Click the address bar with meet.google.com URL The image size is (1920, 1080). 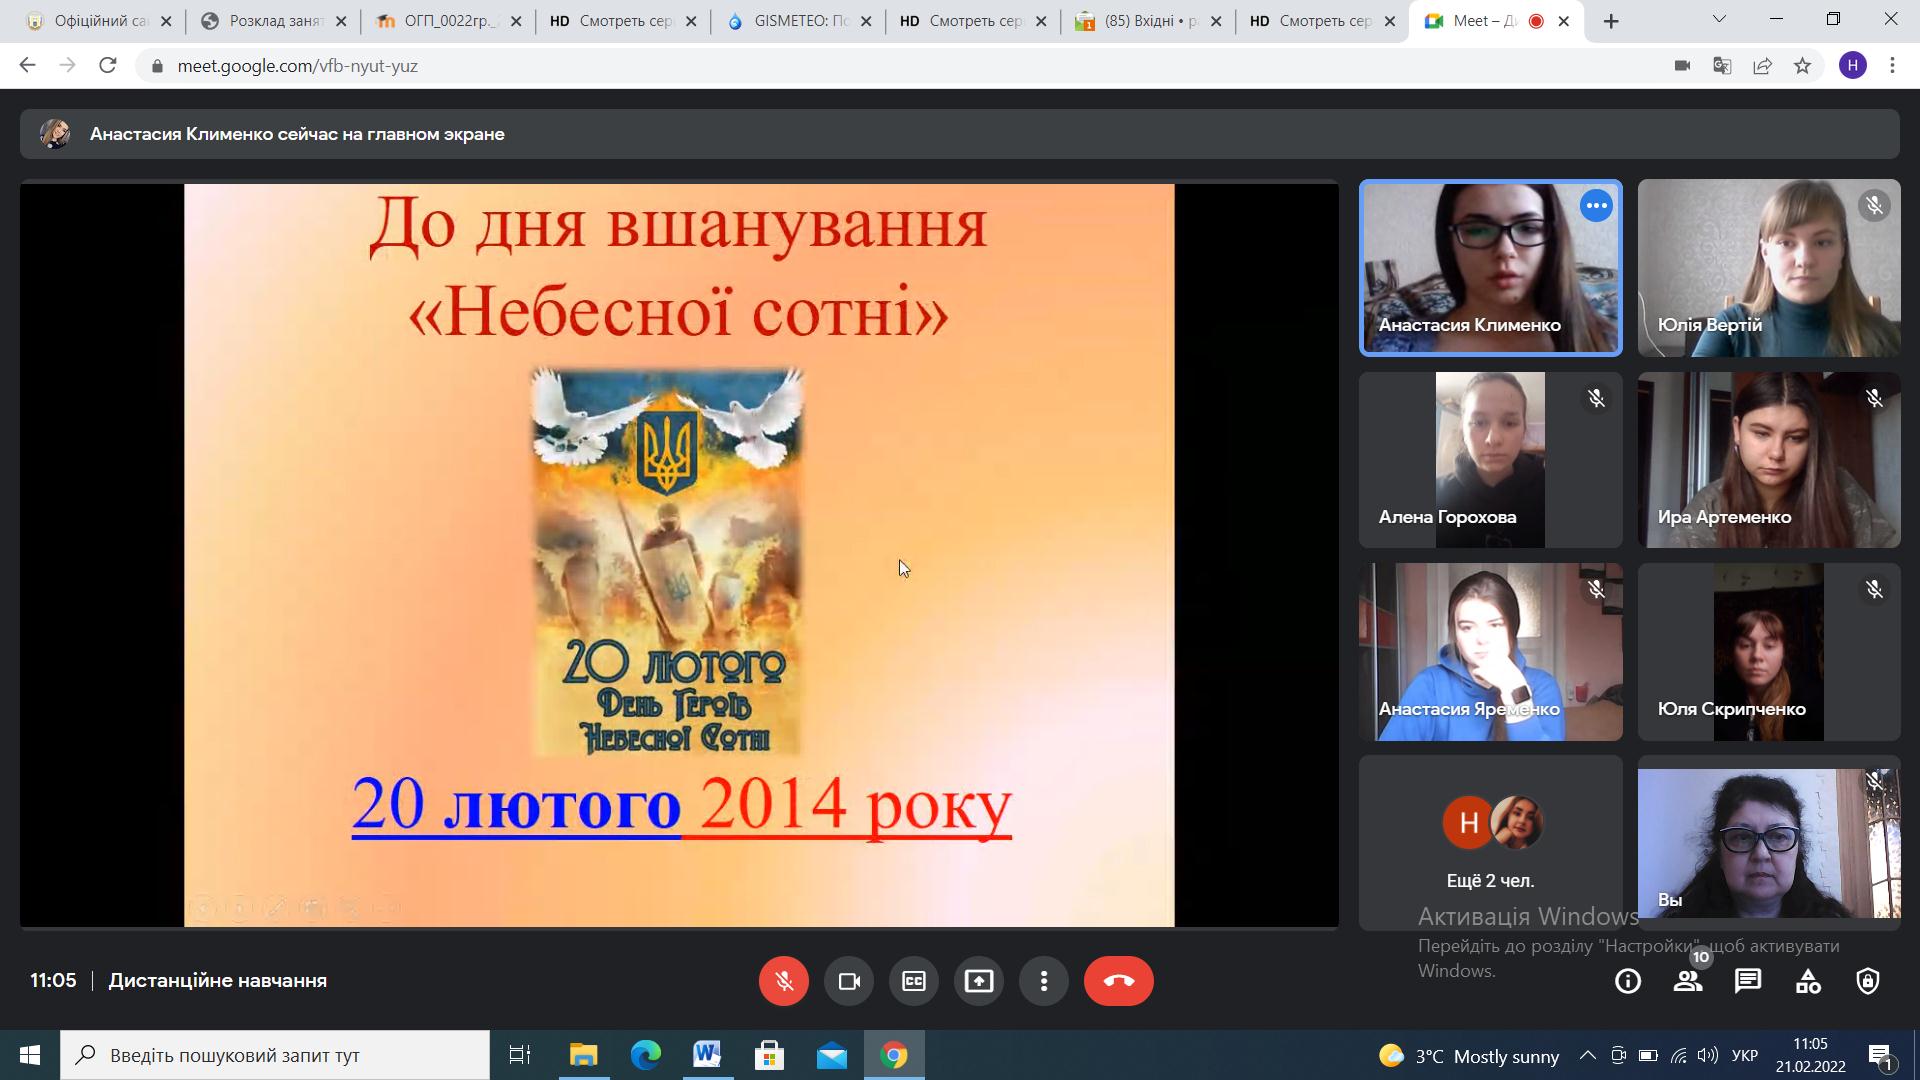pos(900,65)
